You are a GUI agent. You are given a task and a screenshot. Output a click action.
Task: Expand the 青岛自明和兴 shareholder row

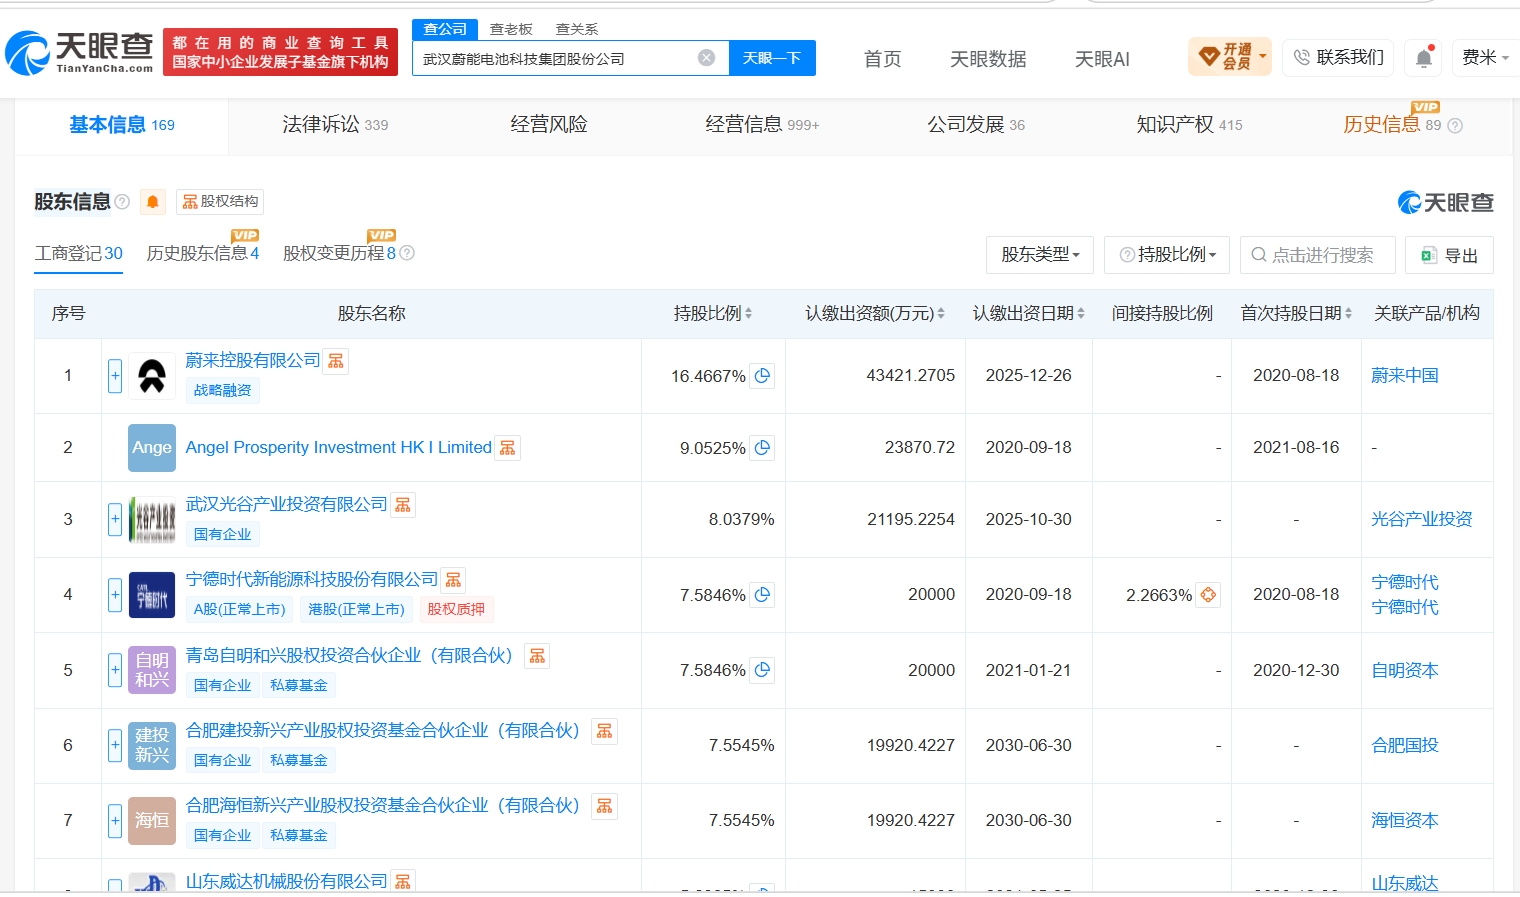115,670
